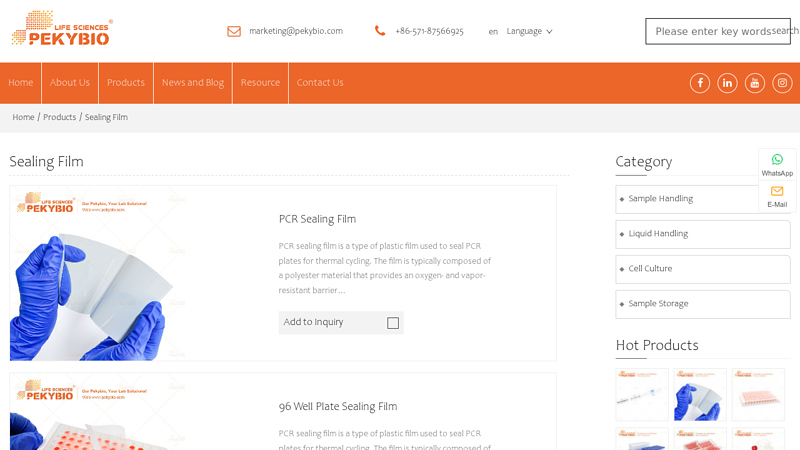
Task: Click the 'en' language code text
Action: click(x=493, y=32)
